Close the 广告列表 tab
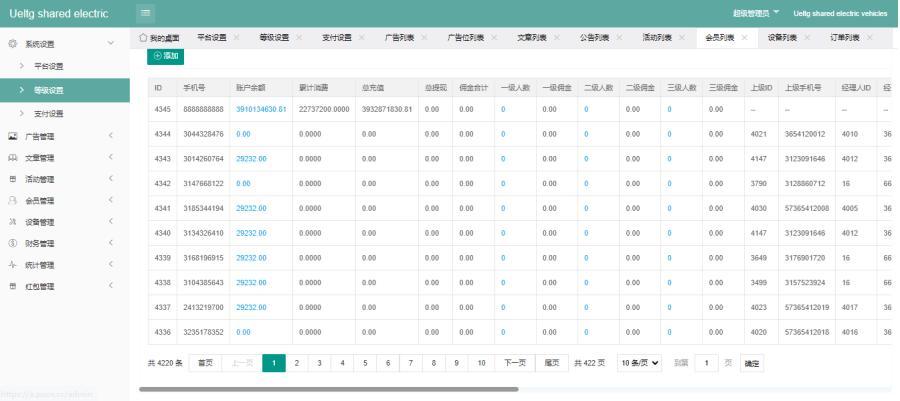 tap(424, 38)
